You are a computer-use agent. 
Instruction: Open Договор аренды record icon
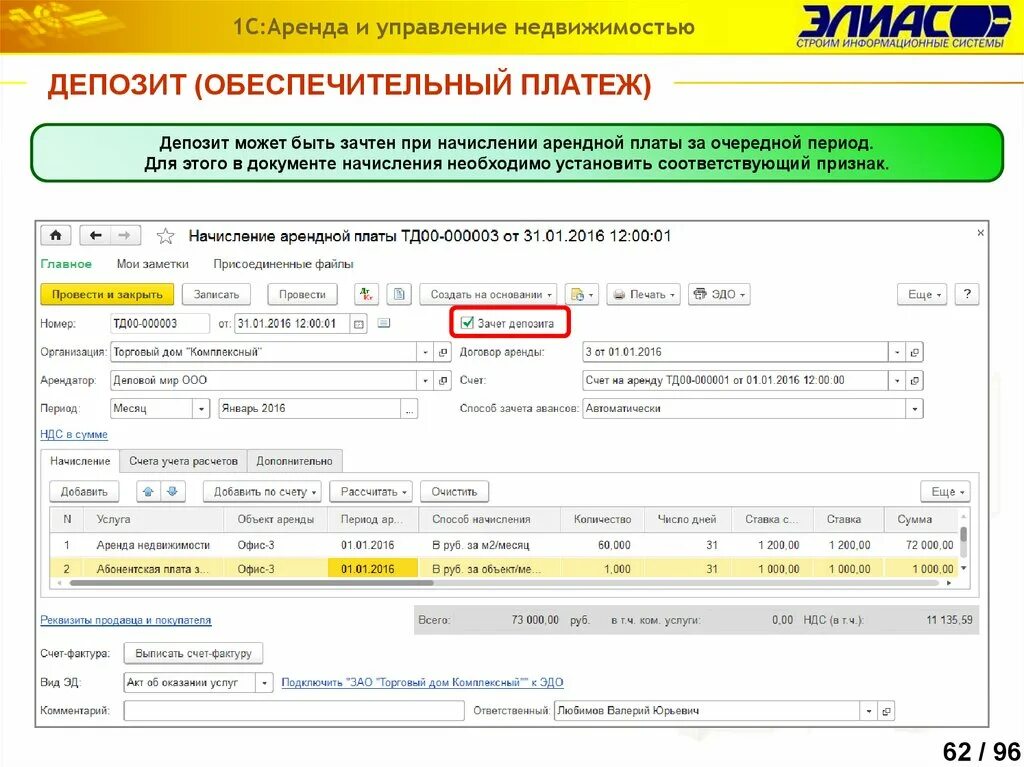point(915,352)
